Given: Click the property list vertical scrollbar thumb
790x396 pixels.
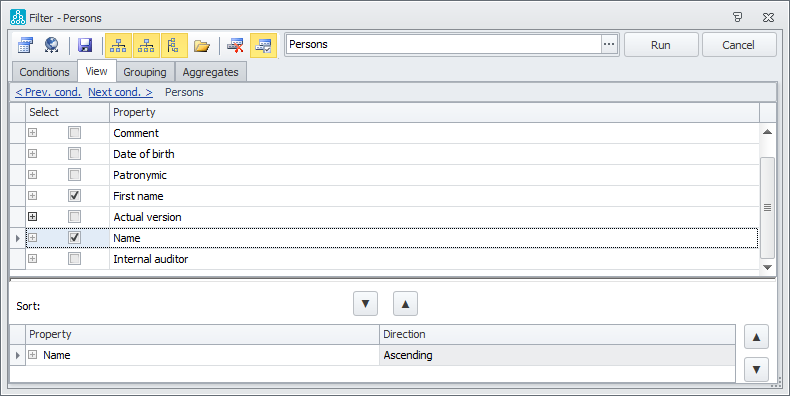Looking at the screenshot, I should click(x=767, y=208).
